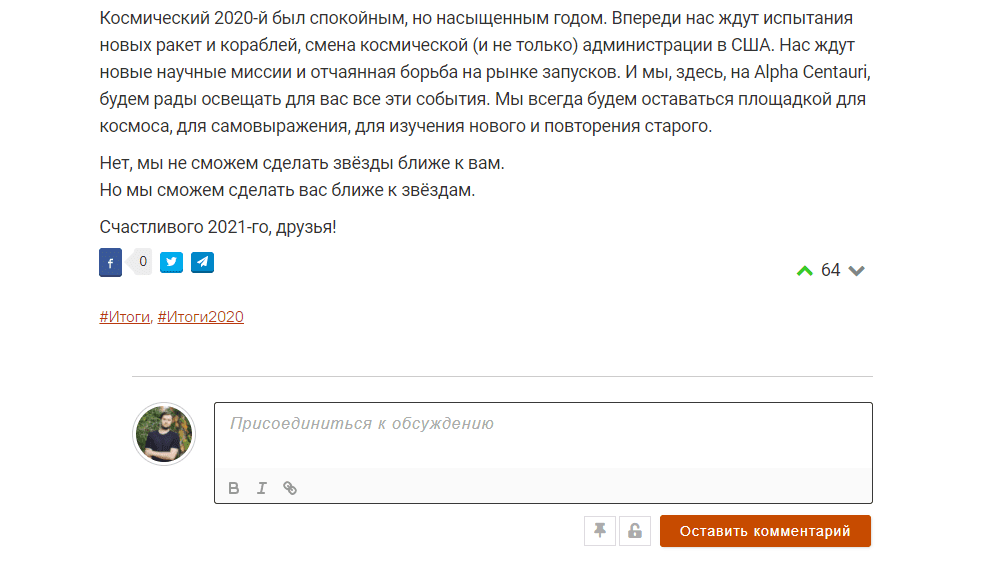Share the post on Twitter
The height and width of the screenshot is (569, 1003).
click(x=172, y=262)
